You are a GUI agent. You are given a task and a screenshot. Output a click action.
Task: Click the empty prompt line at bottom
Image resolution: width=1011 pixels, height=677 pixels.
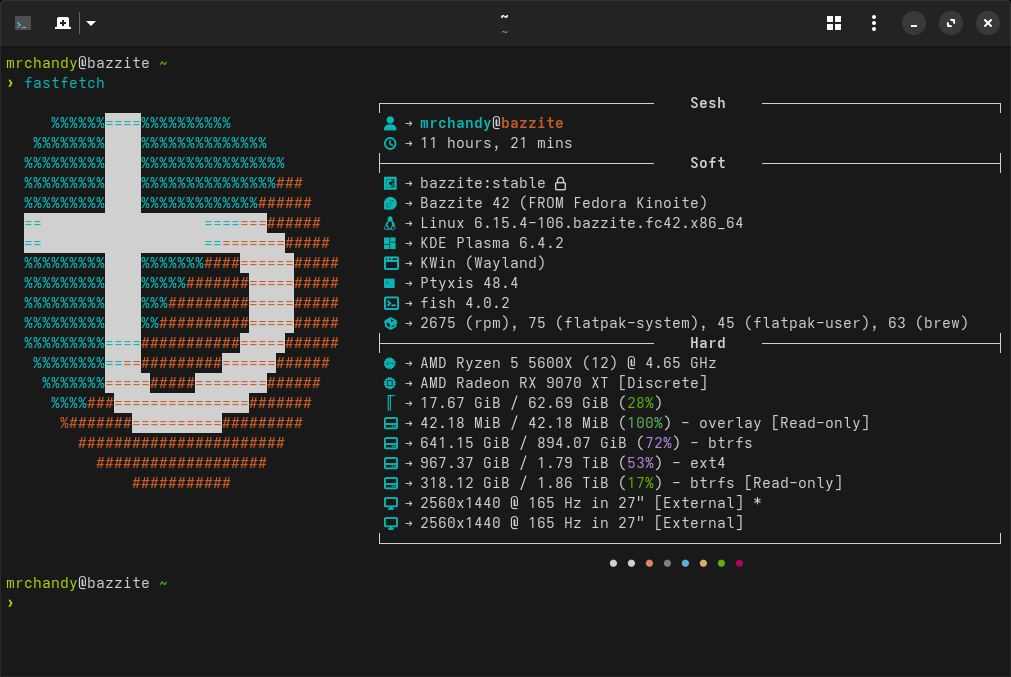[506, 603]
